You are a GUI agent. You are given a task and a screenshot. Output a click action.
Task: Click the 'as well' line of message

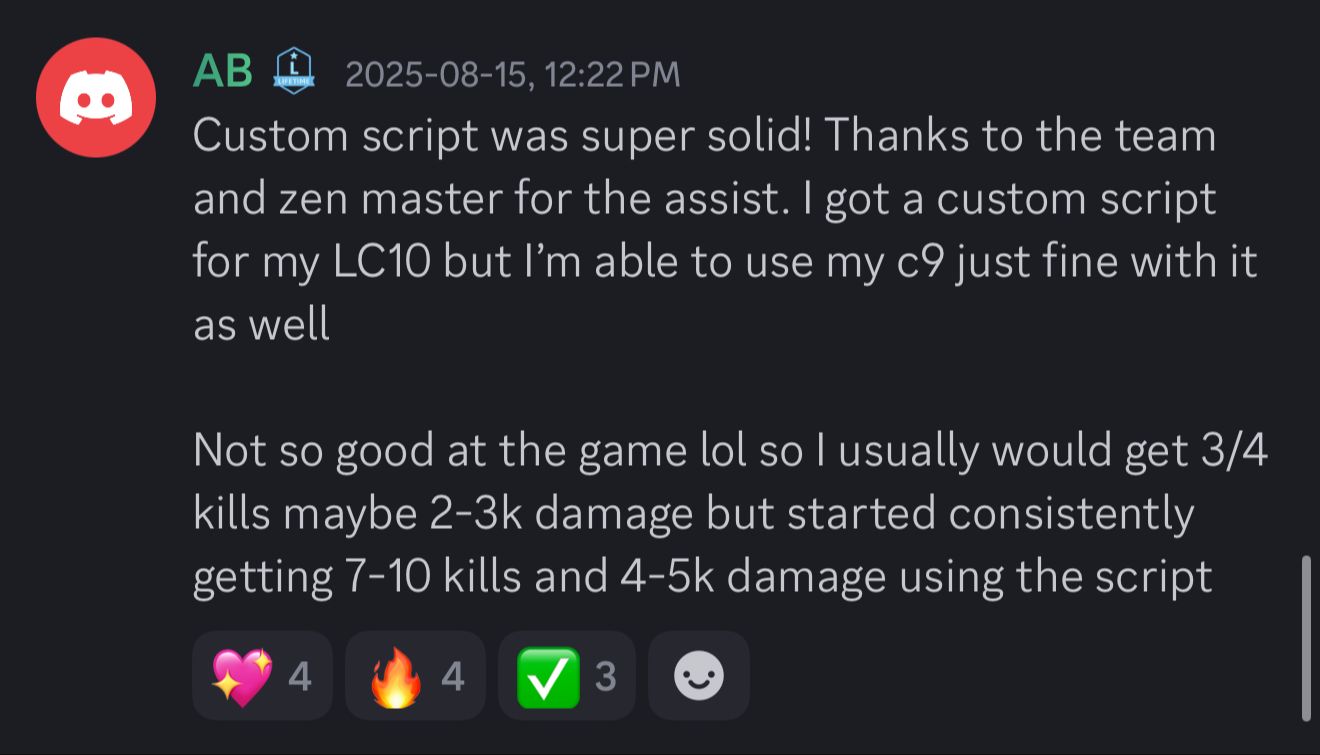coord(261,325)
